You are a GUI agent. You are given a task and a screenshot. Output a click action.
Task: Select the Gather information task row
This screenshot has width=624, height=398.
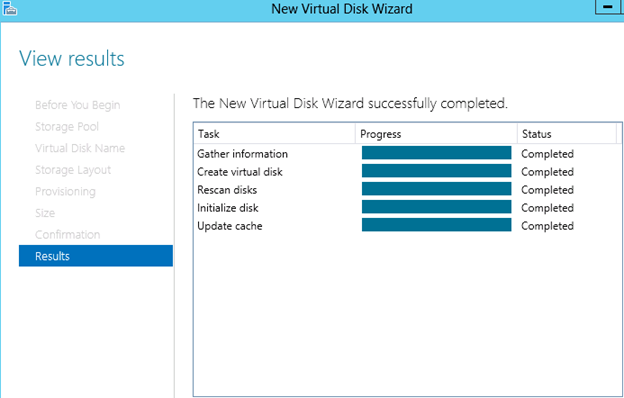pos(406,154)
